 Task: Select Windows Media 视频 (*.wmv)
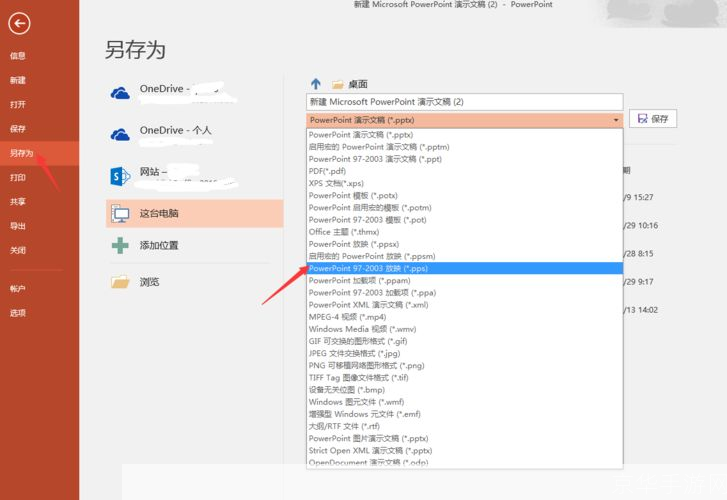click(x=465, y=329)
